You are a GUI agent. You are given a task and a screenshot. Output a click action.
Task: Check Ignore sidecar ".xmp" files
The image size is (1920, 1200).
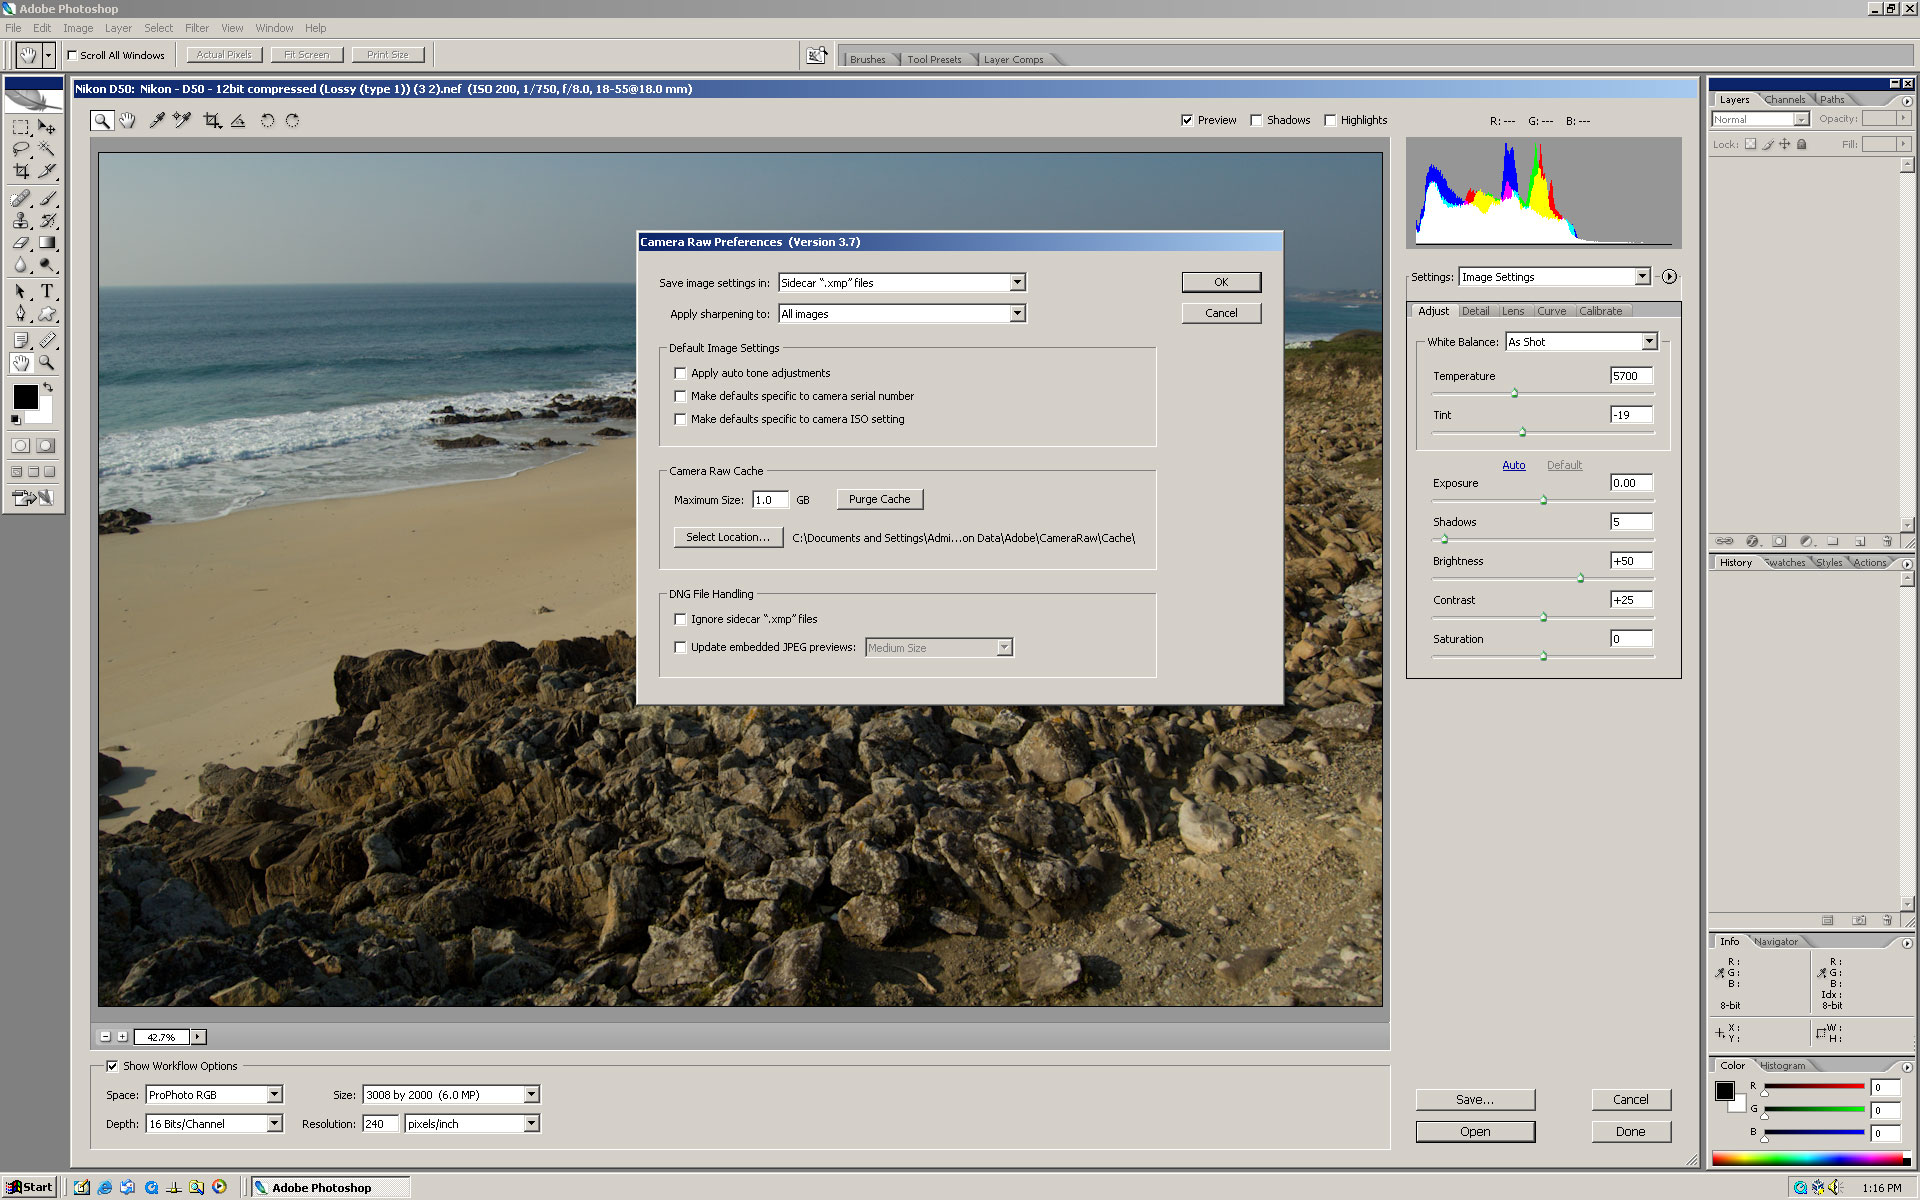(x=681, y=619)
